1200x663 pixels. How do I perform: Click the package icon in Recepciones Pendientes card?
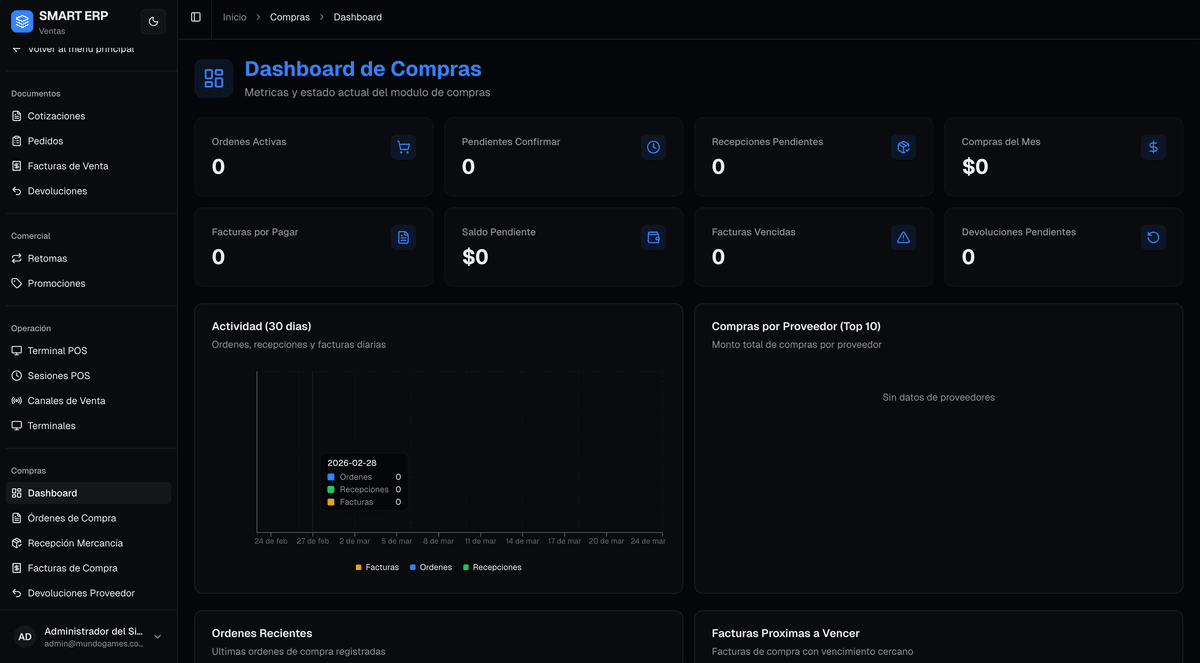tap(903, 147)
